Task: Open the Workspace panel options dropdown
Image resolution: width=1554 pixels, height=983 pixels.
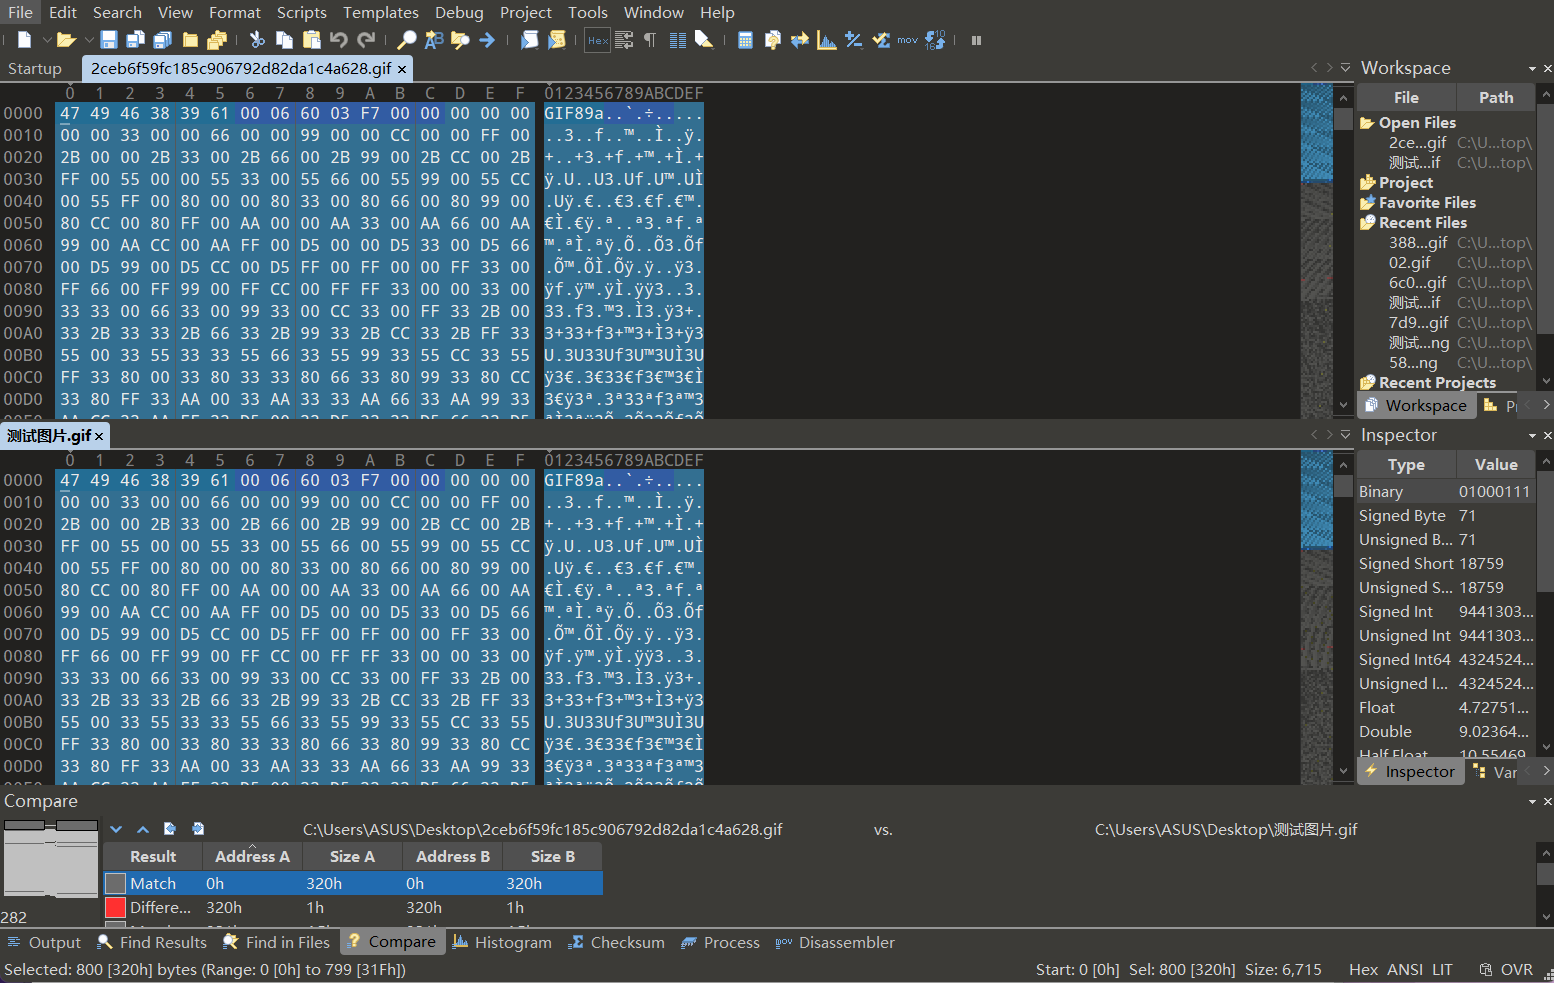Action: pos(1532,68)
